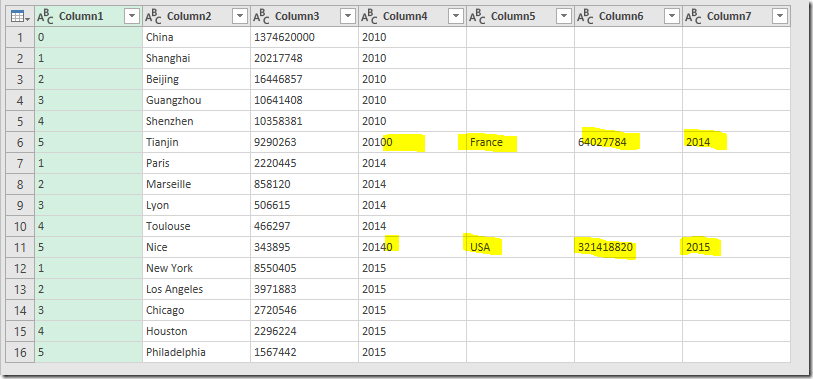Click the highlighted France cell
Screen dimensions: 813x379
pyautogui.click(x=520, y=142)
